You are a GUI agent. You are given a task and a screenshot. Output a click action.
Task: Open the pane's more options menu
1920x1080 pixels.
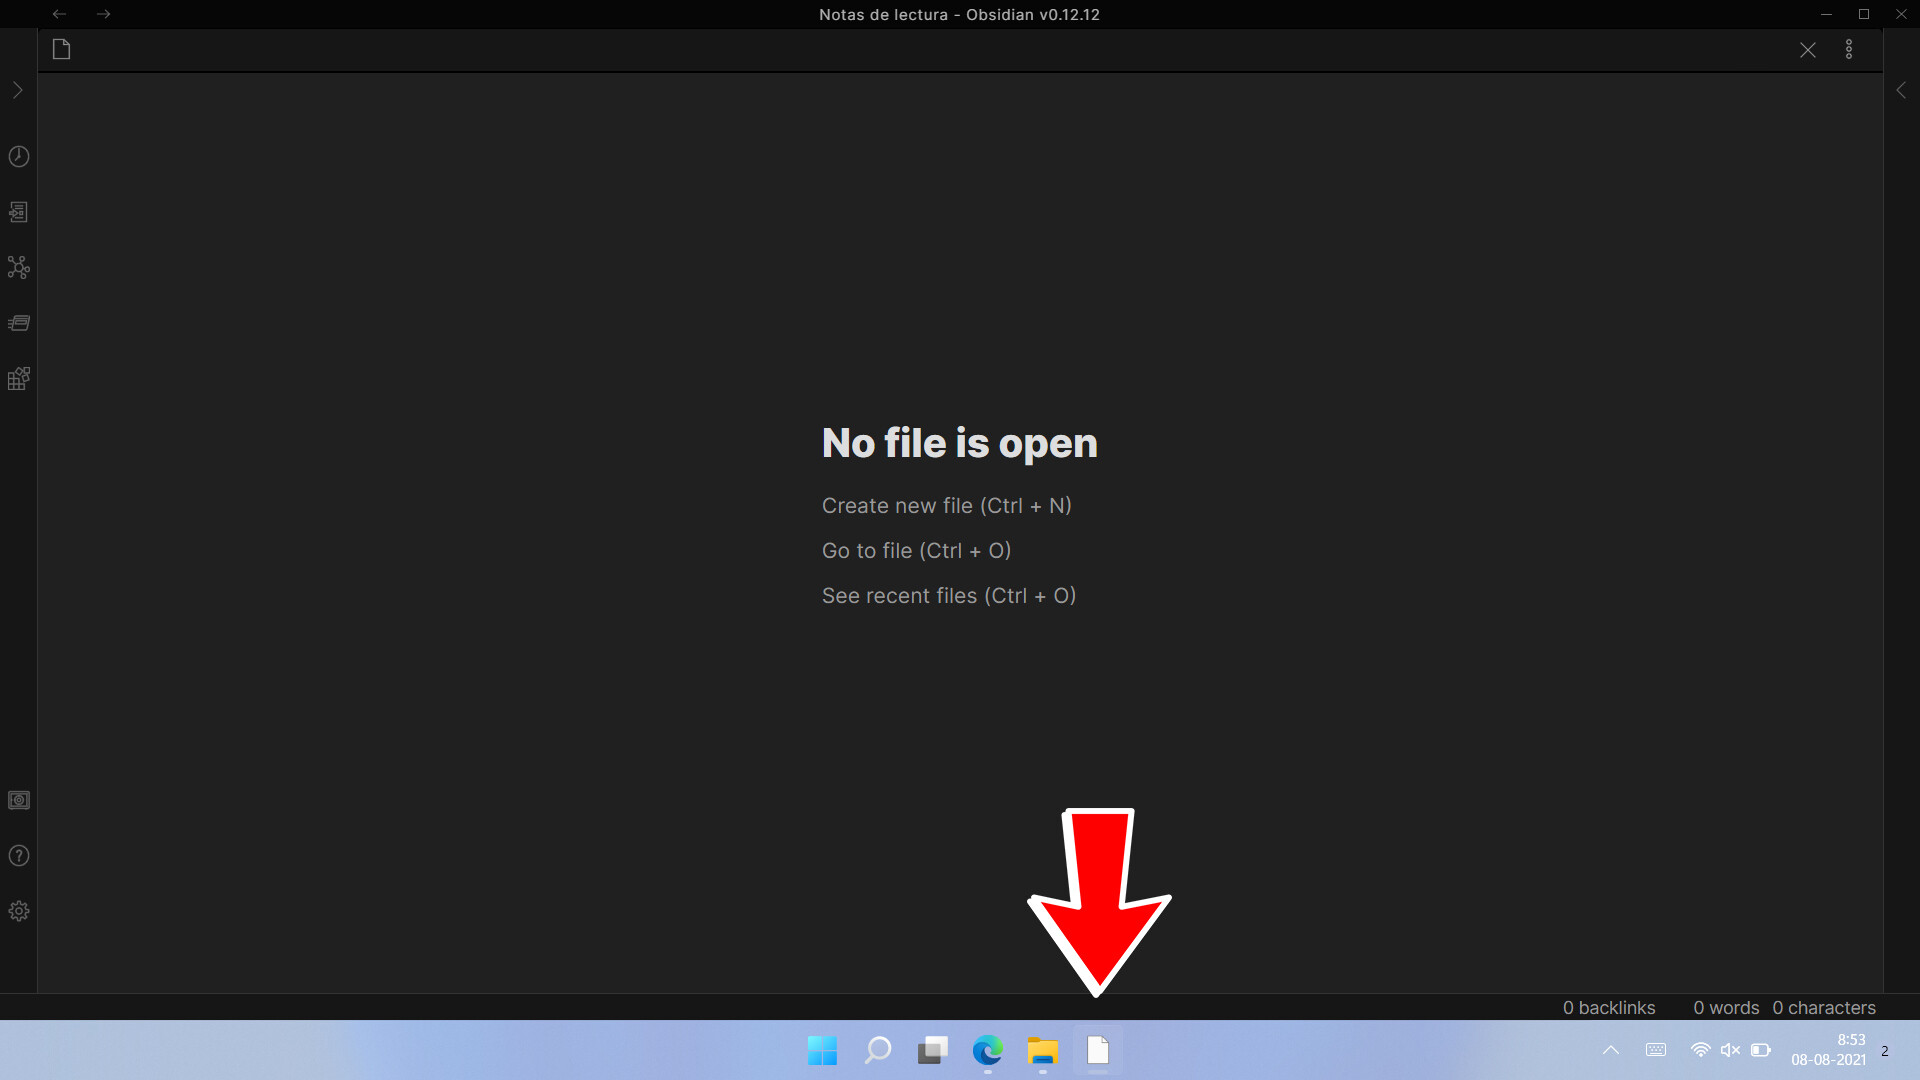pos(1849,50)
